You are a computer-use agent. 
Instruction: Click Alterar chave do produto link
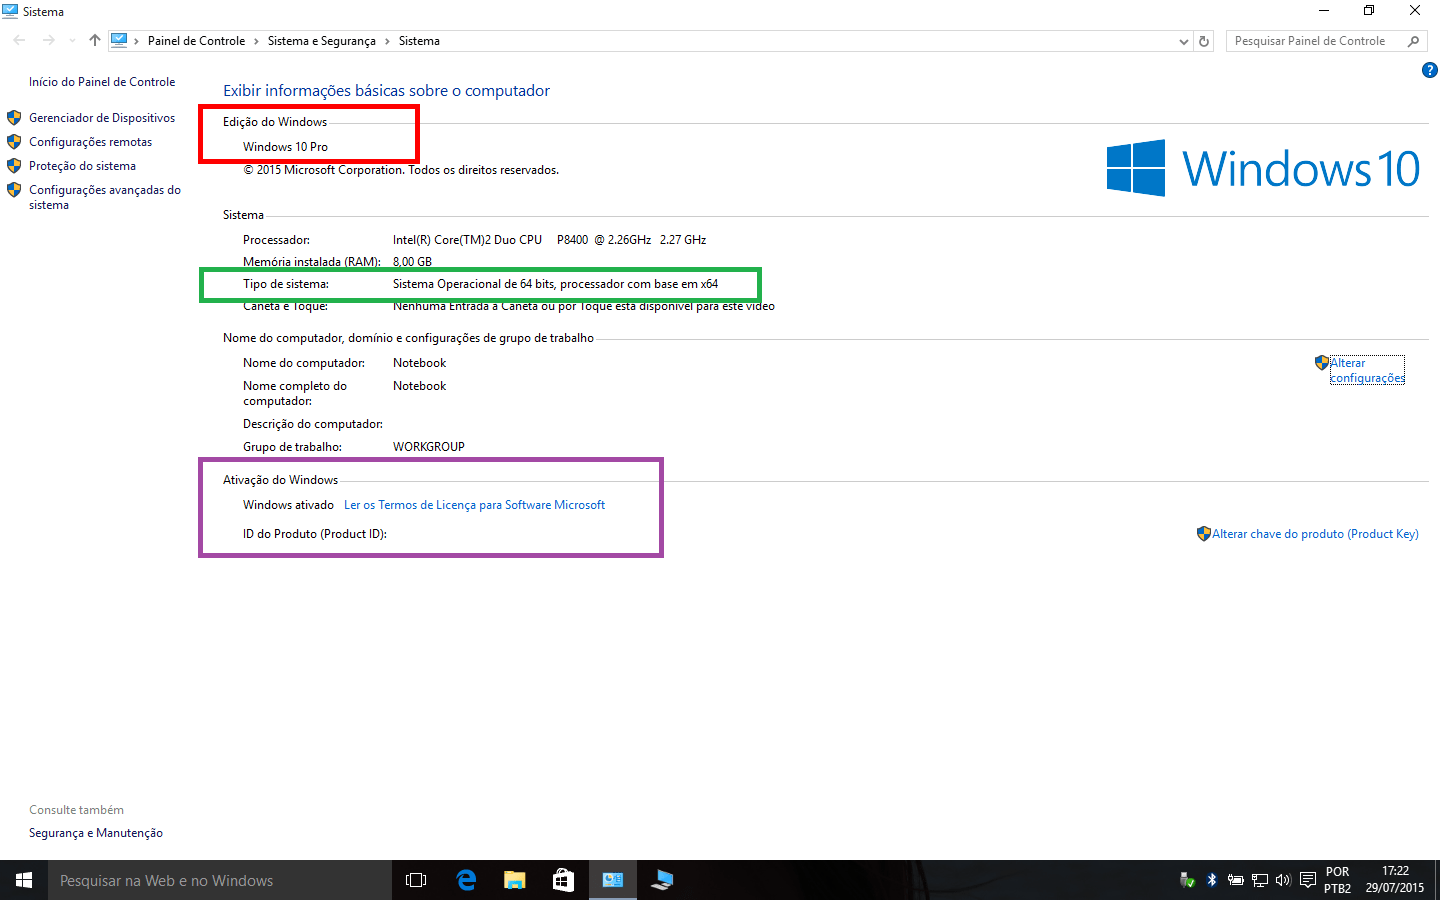click(1315, 534)
